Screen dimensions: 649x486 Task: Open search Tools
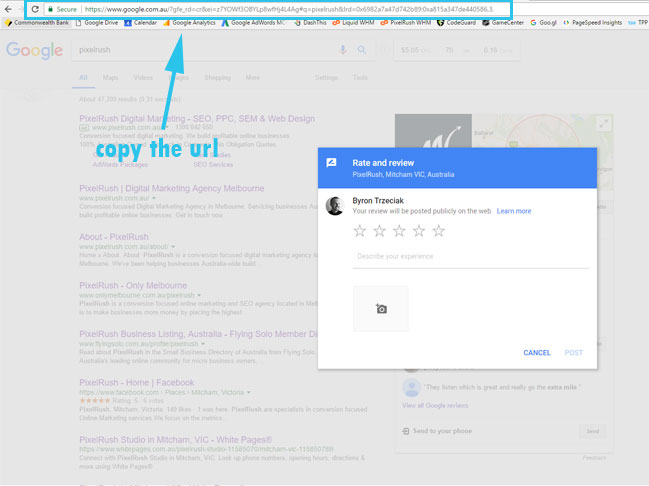pos(360,77)
